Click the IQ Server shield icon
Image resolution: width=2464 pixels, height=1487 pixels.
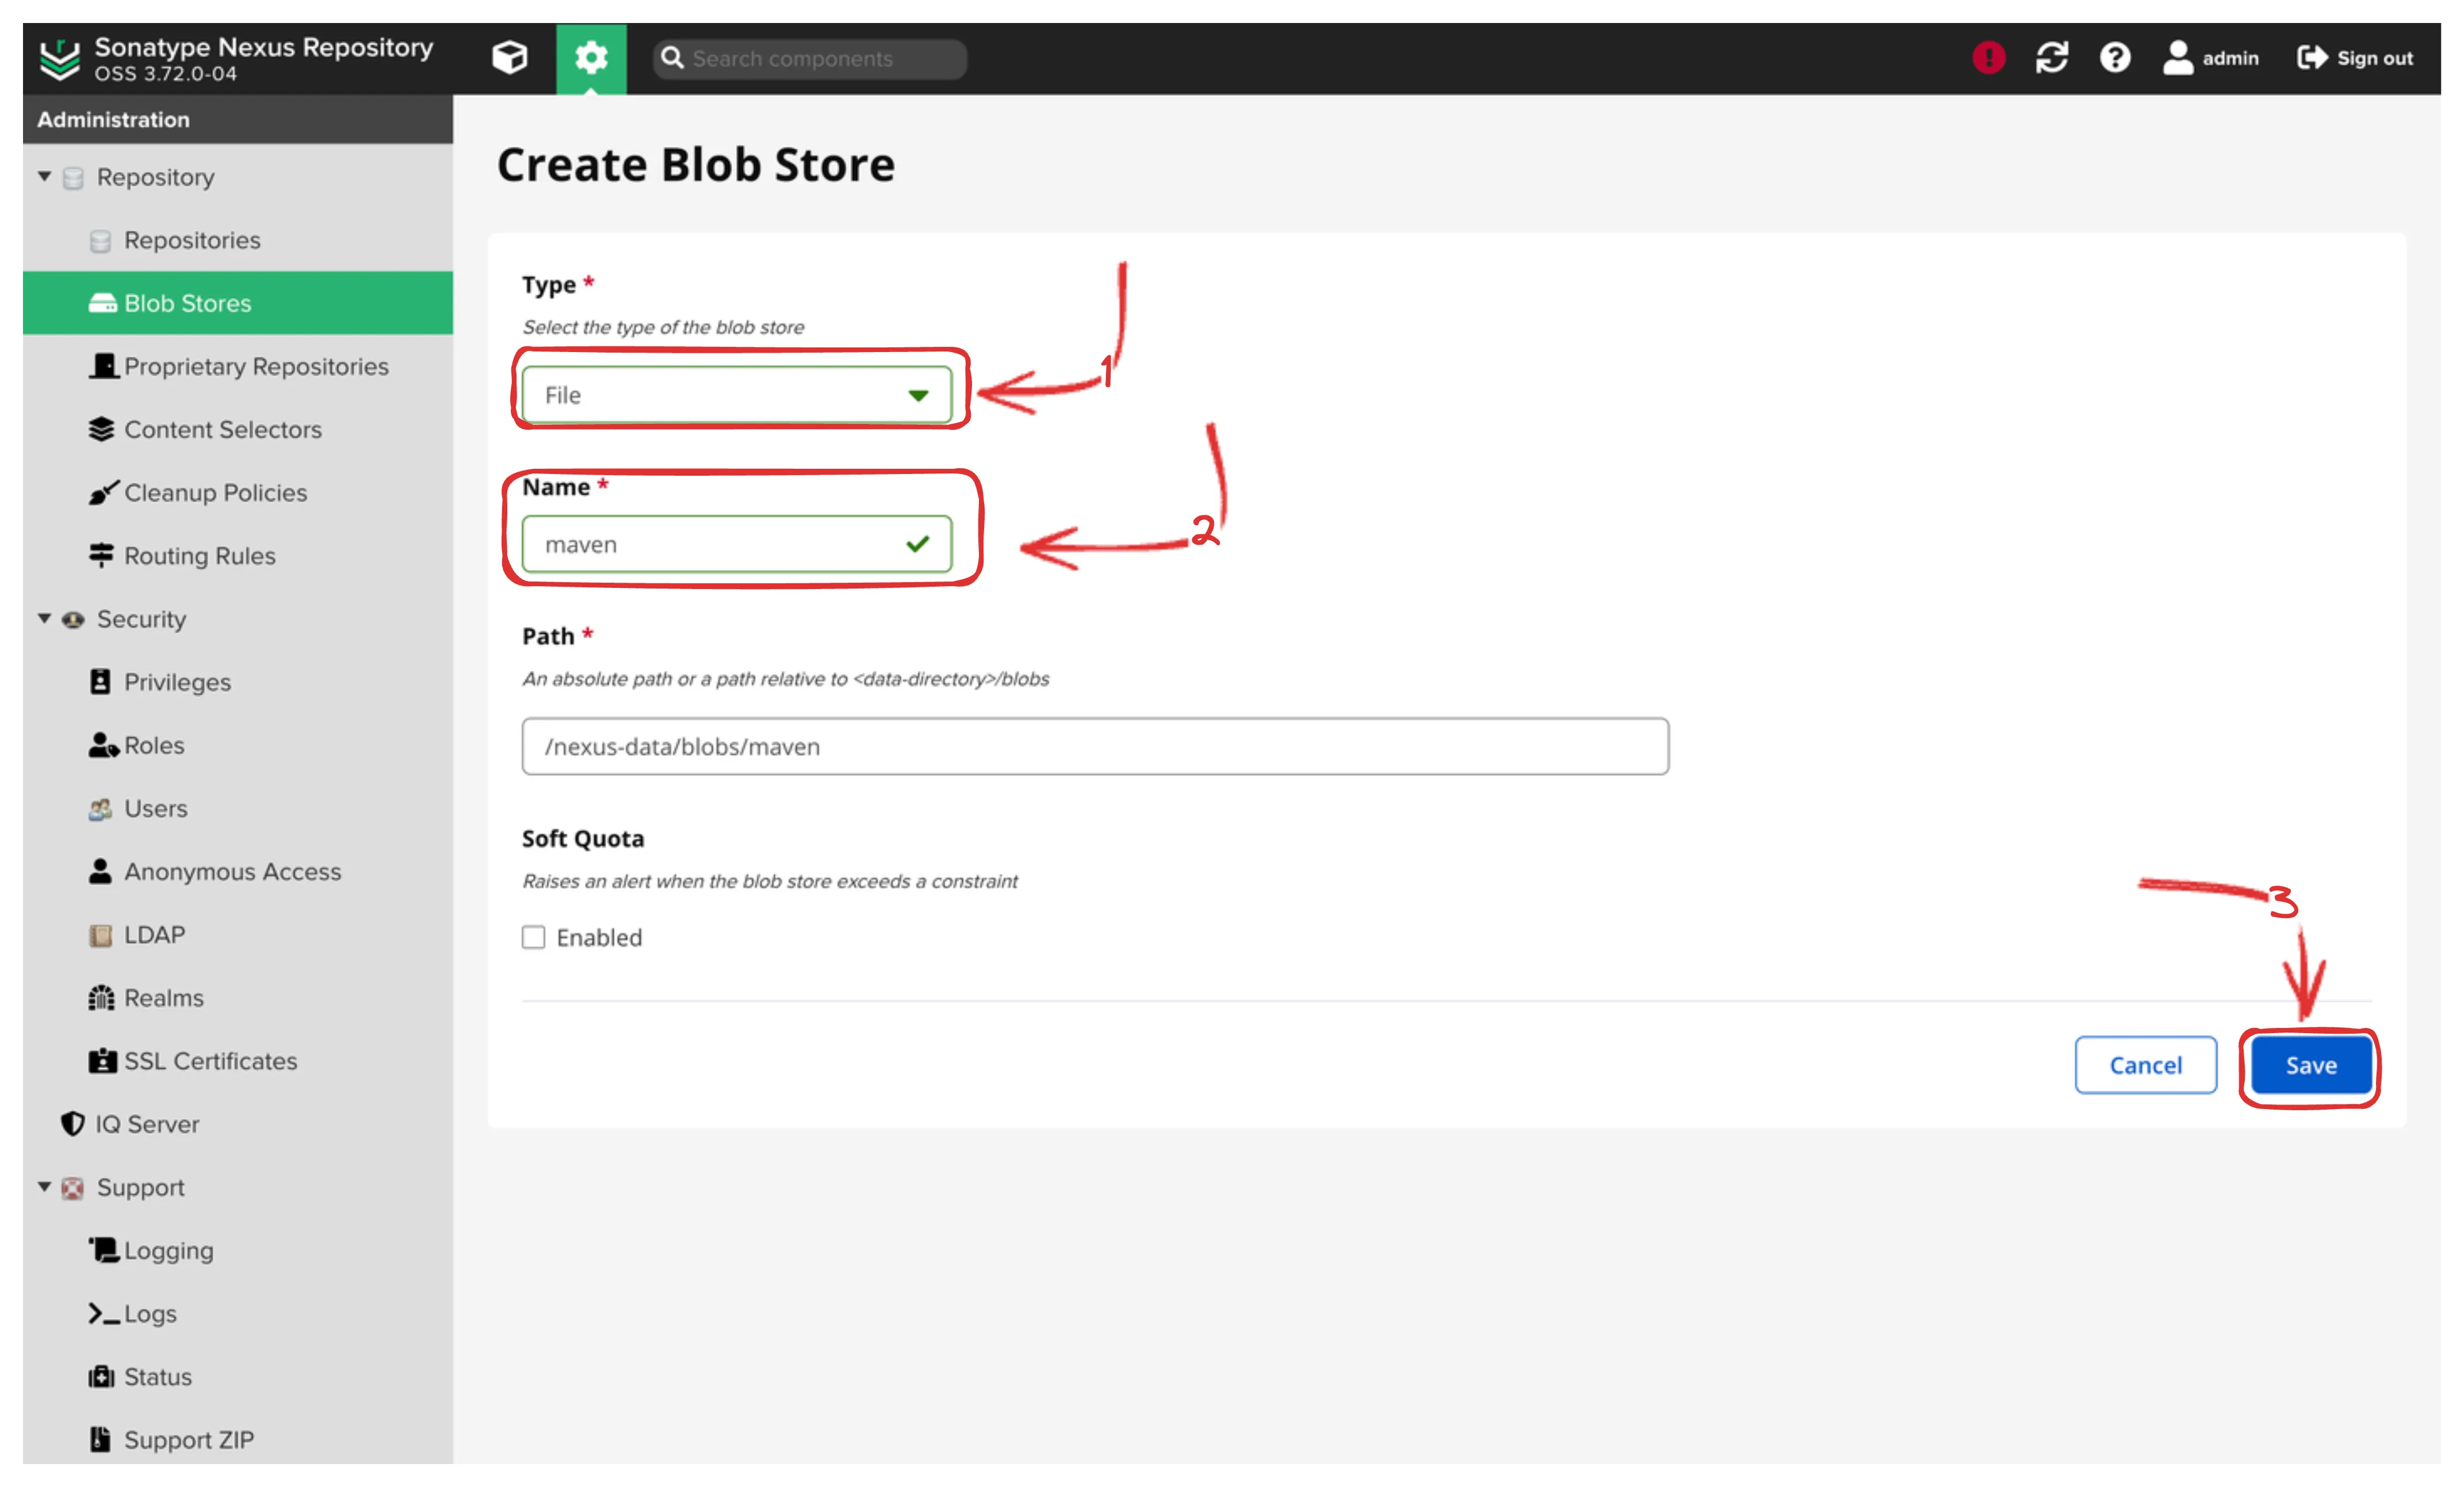click(x=72, y=1123)
